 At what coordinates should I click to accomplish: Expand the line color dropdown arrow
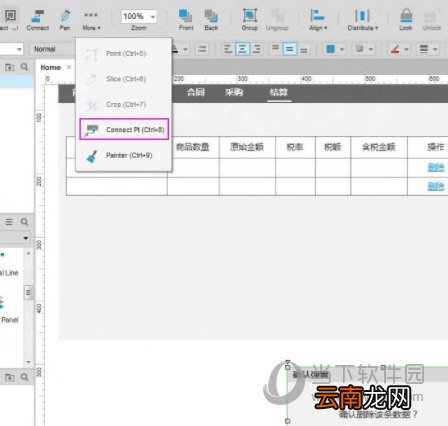[406, 50]
